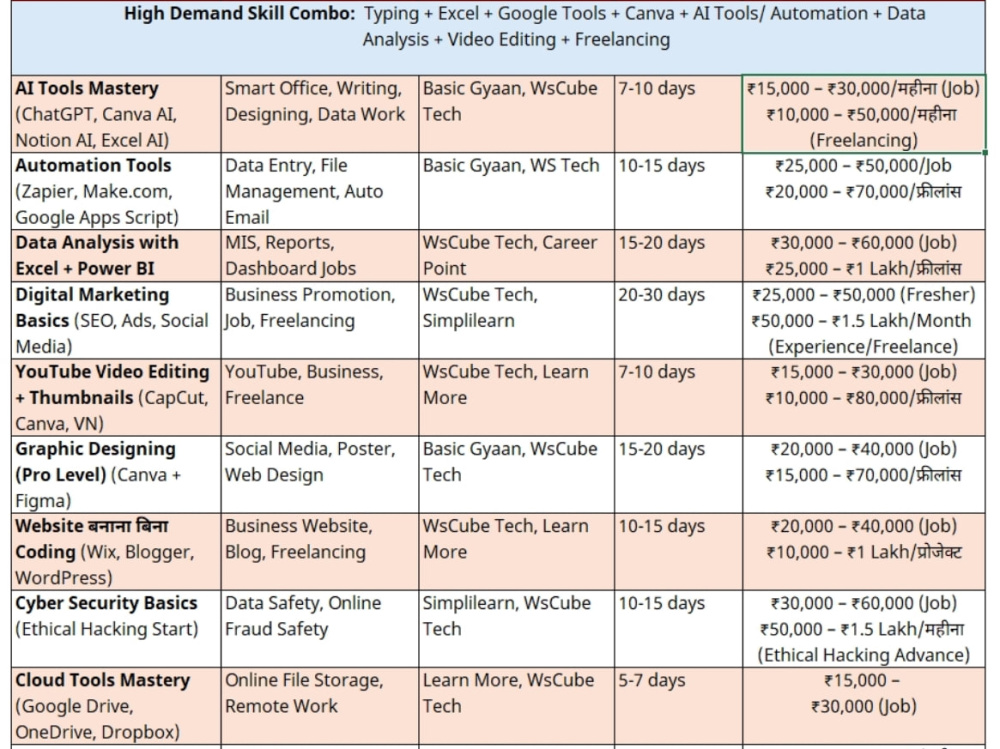Select 15-20 days cell in Data Analysis row

pyautogui.click(x=678, y=255)
